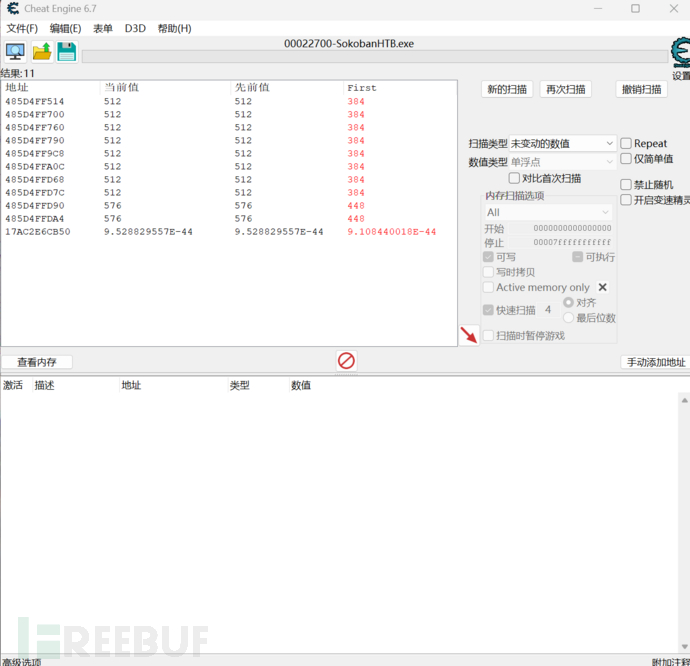
Task: Click the address list scroll-down arrow
Action: click(x=685, y=647)
